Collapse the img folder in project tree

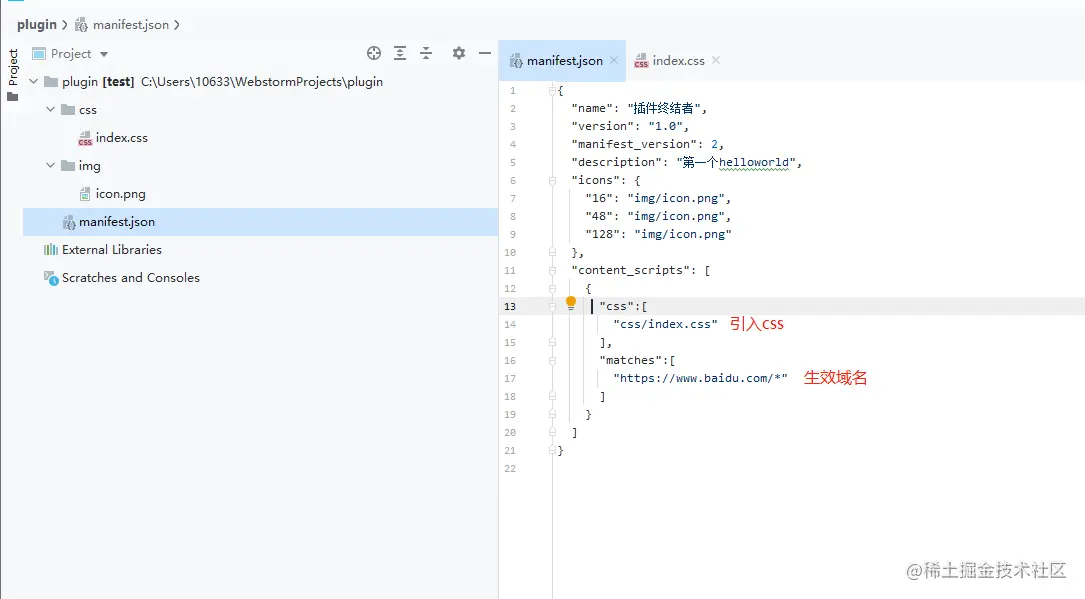coord(51,166)
